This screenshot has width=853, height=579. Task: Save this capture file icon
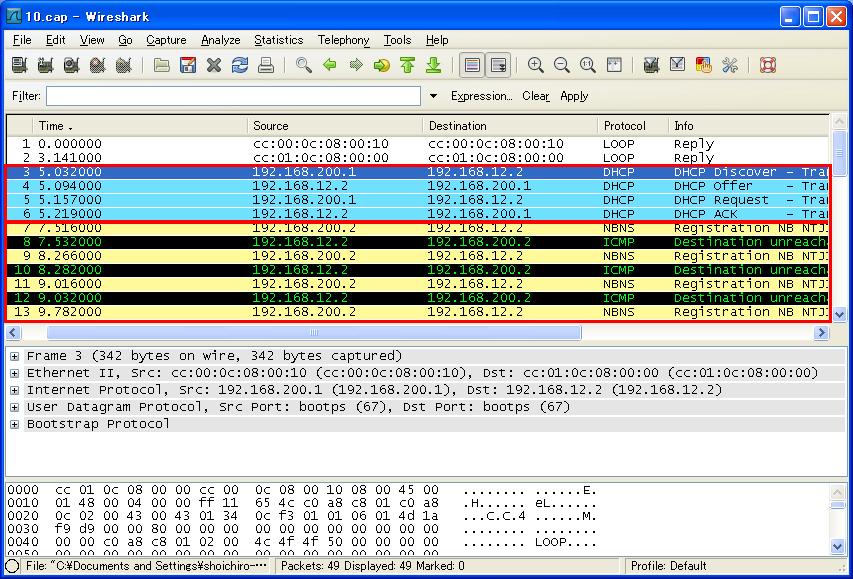pyautogui.click(x=188, y=65)
